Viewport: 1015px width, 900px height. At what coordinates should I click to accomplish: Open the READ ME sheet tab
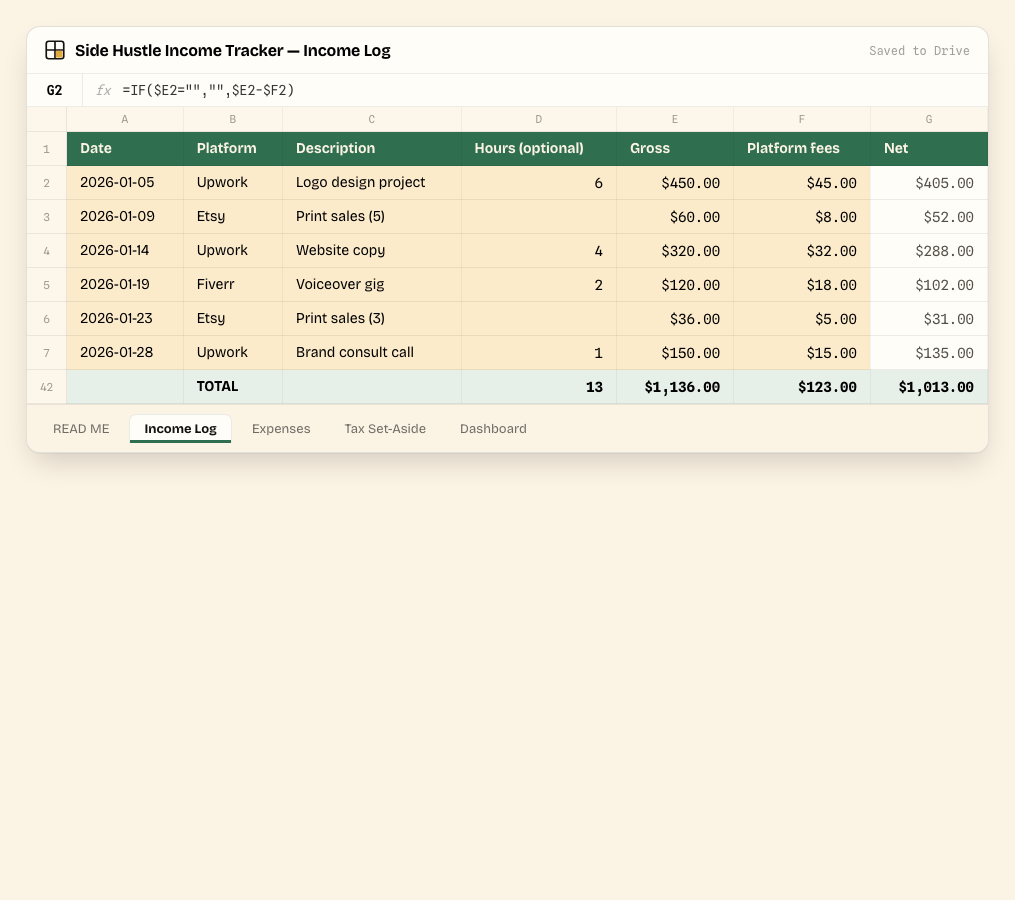81,429
